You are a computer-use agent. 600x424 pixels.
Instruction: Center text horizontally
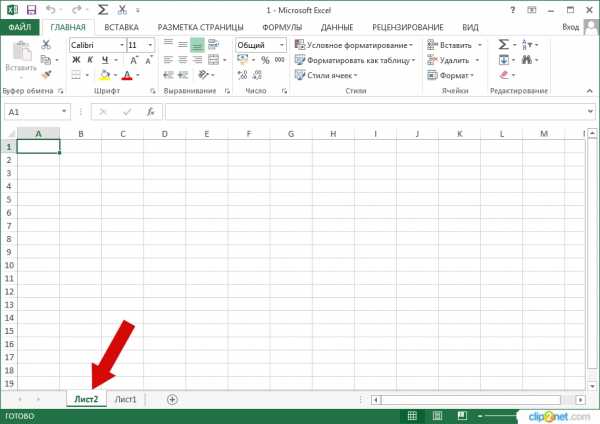pos(183,60)
